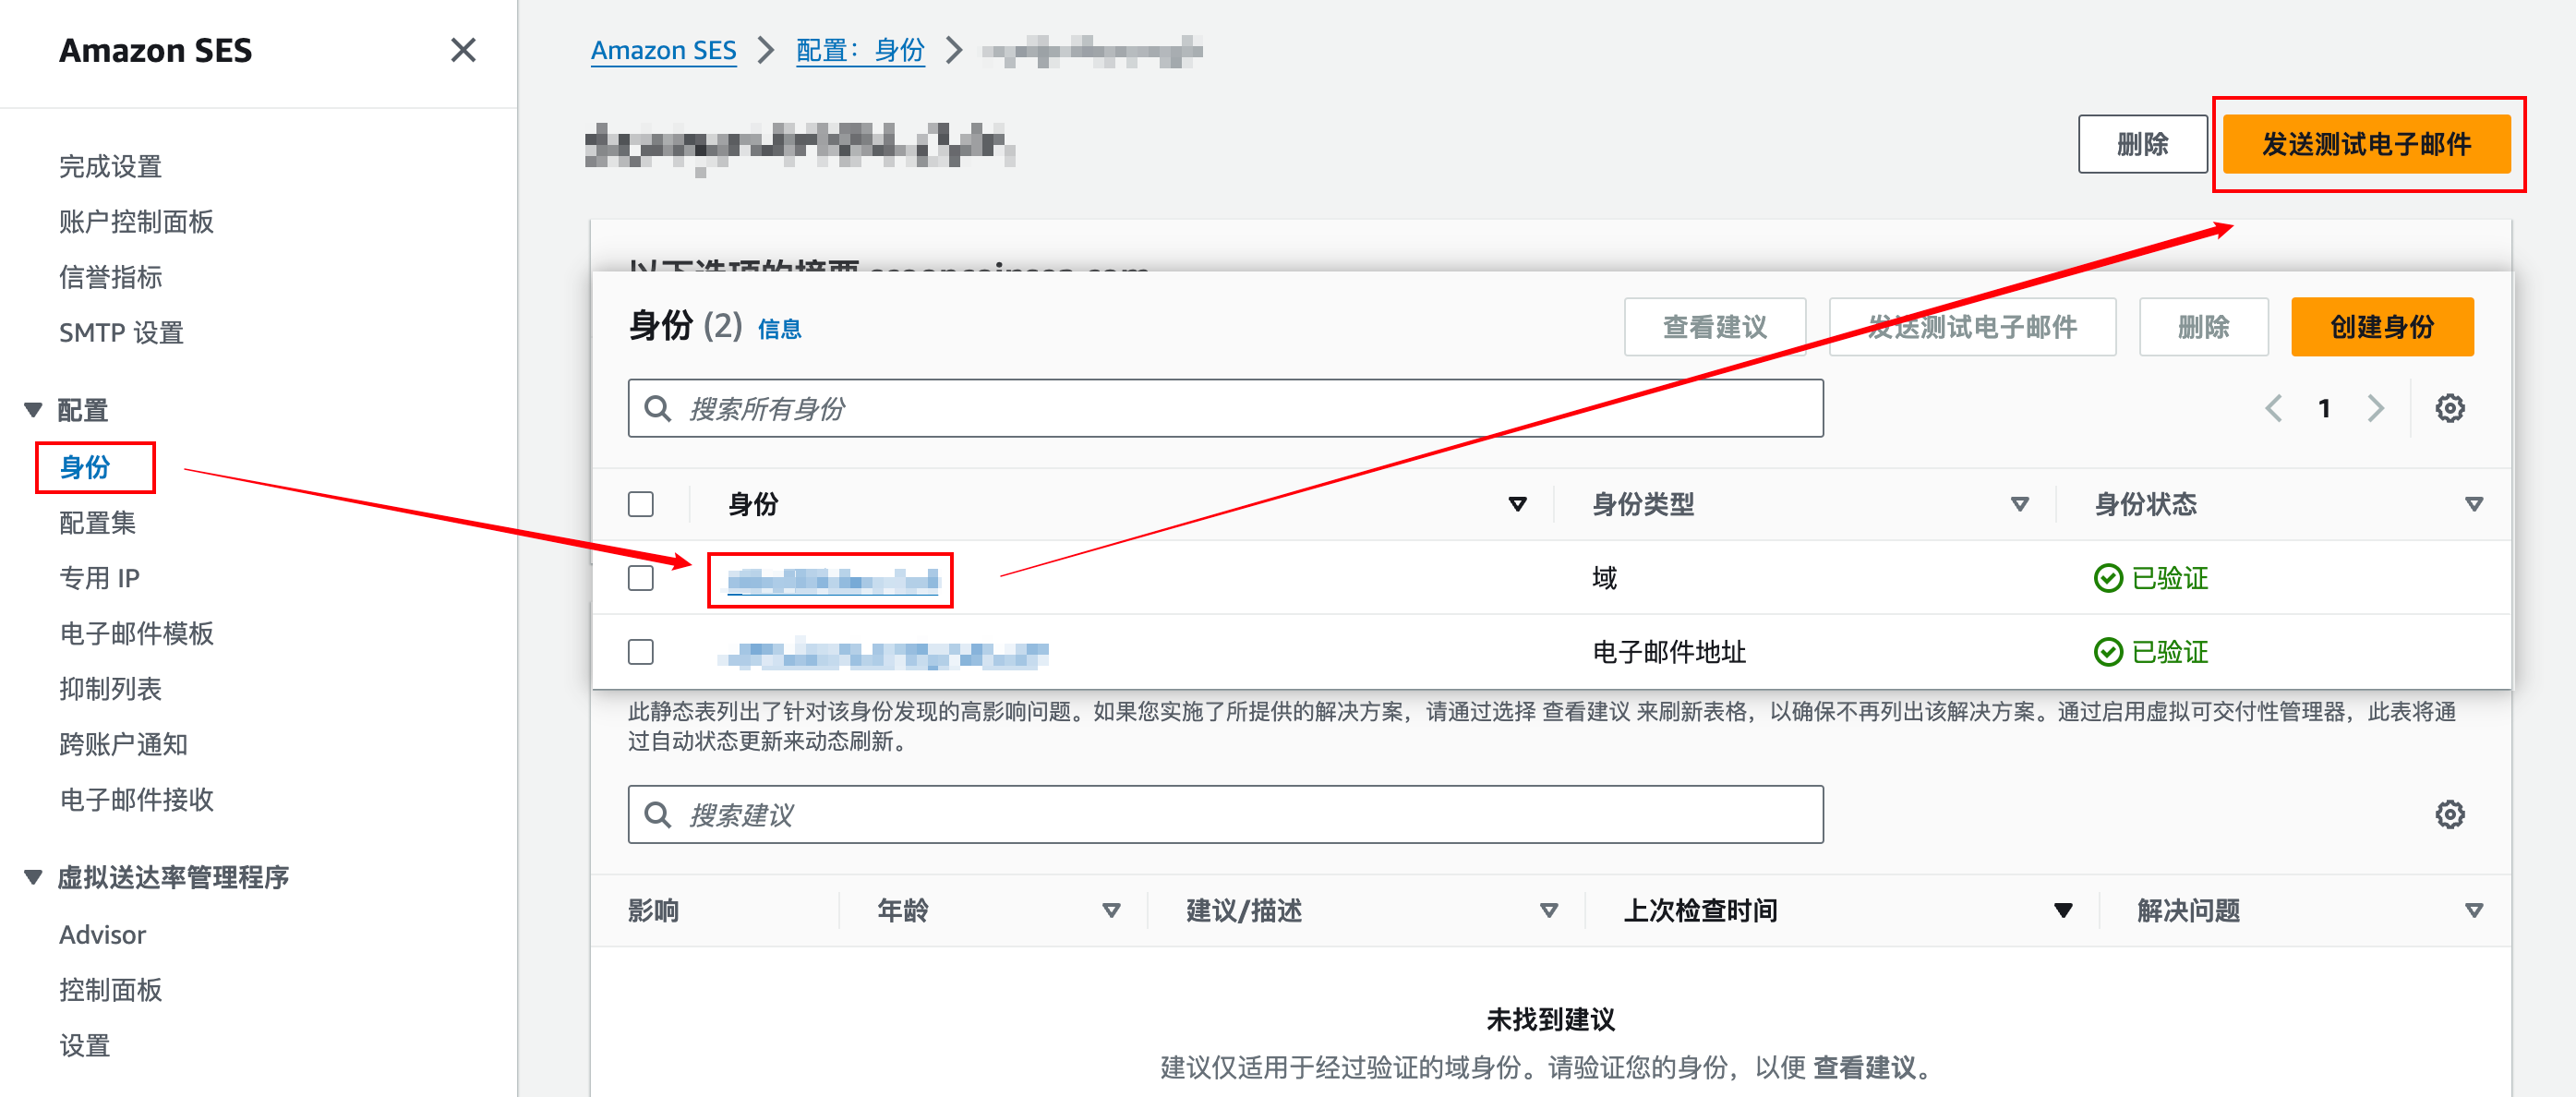Viewport: 2576px width, 1097px height.
Task: Open identities table preferences gear
Action: (x=2449, y=408)
